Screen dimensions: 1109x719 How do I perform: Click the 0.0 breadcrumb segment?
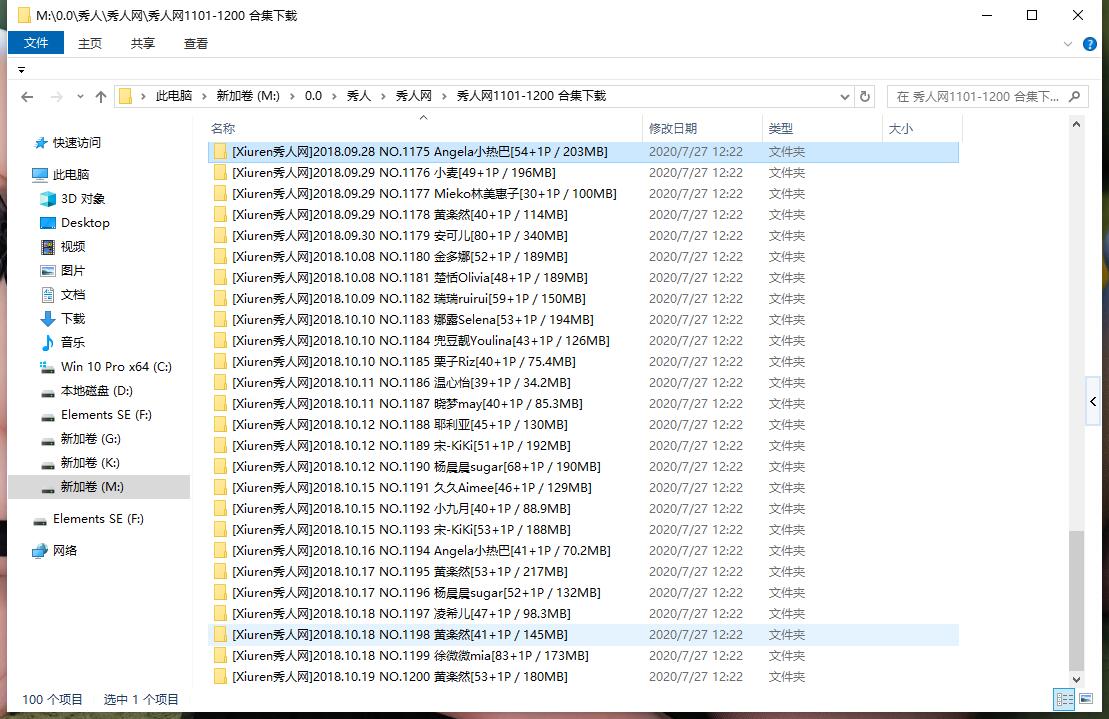coord(313,96)
